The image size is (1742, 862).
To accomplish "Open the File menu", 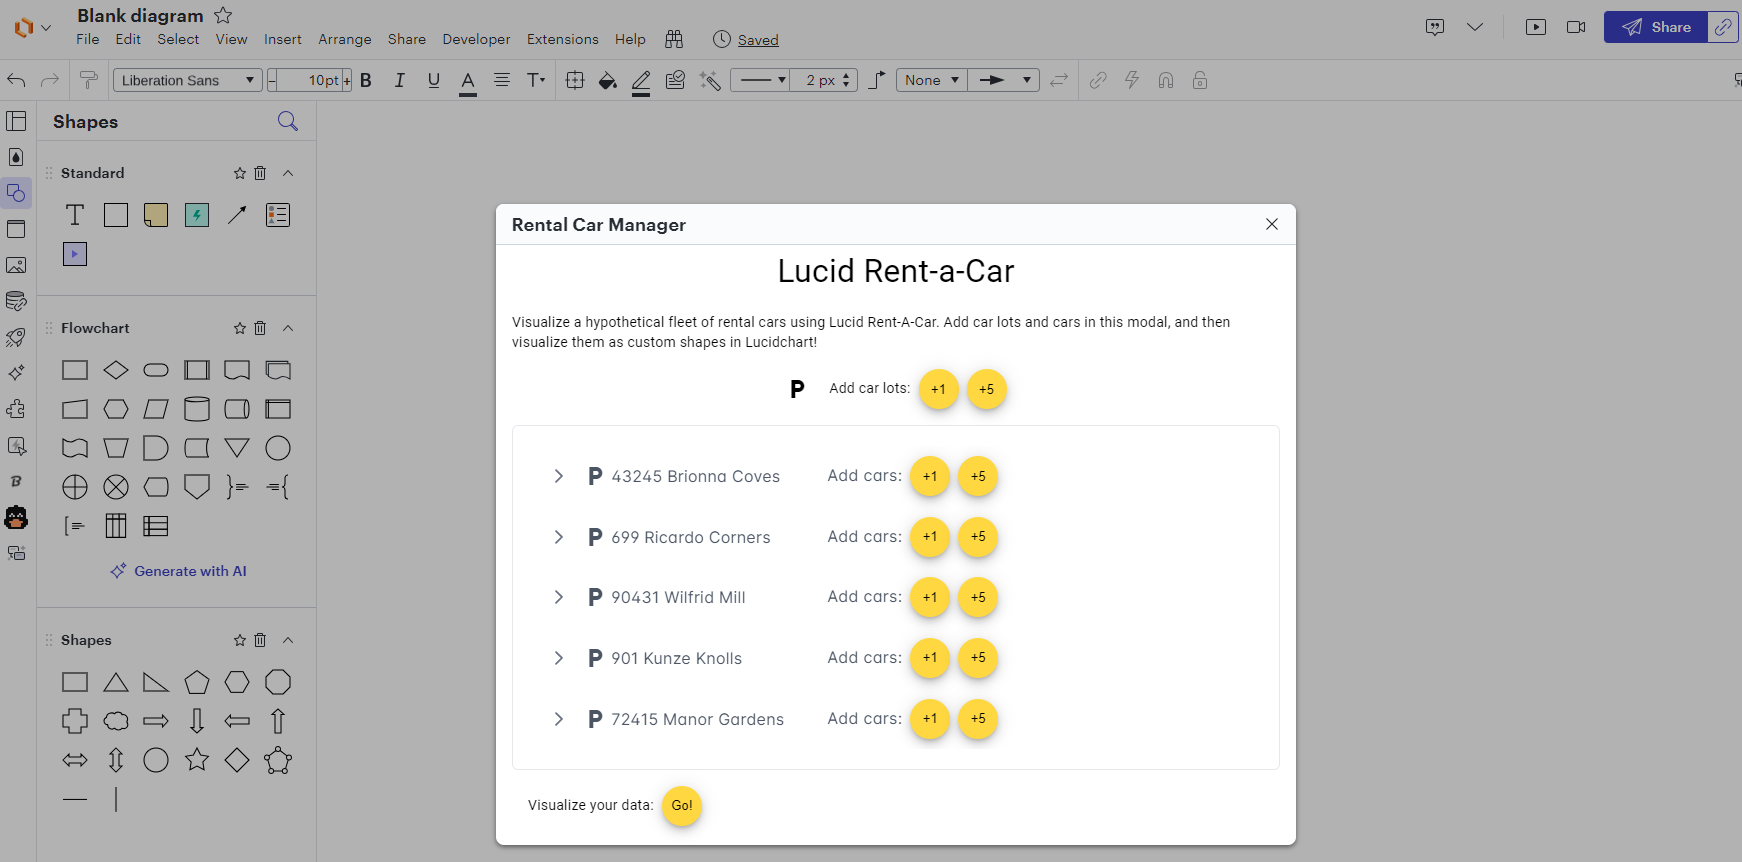I will click(x=88, y=39).
